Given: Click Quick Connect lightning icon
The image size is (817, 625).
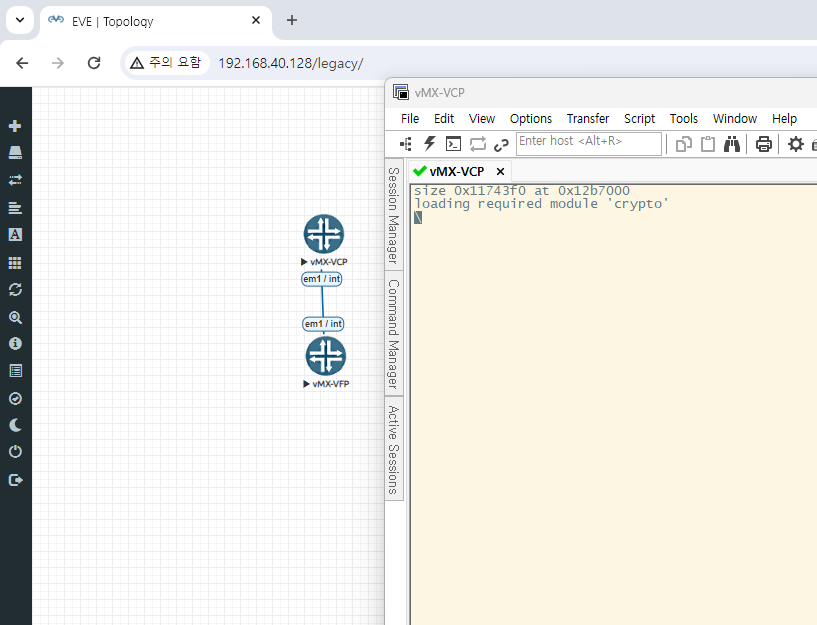Looking at the screenshot, I should pyautogui.click(x=429, y=144).
